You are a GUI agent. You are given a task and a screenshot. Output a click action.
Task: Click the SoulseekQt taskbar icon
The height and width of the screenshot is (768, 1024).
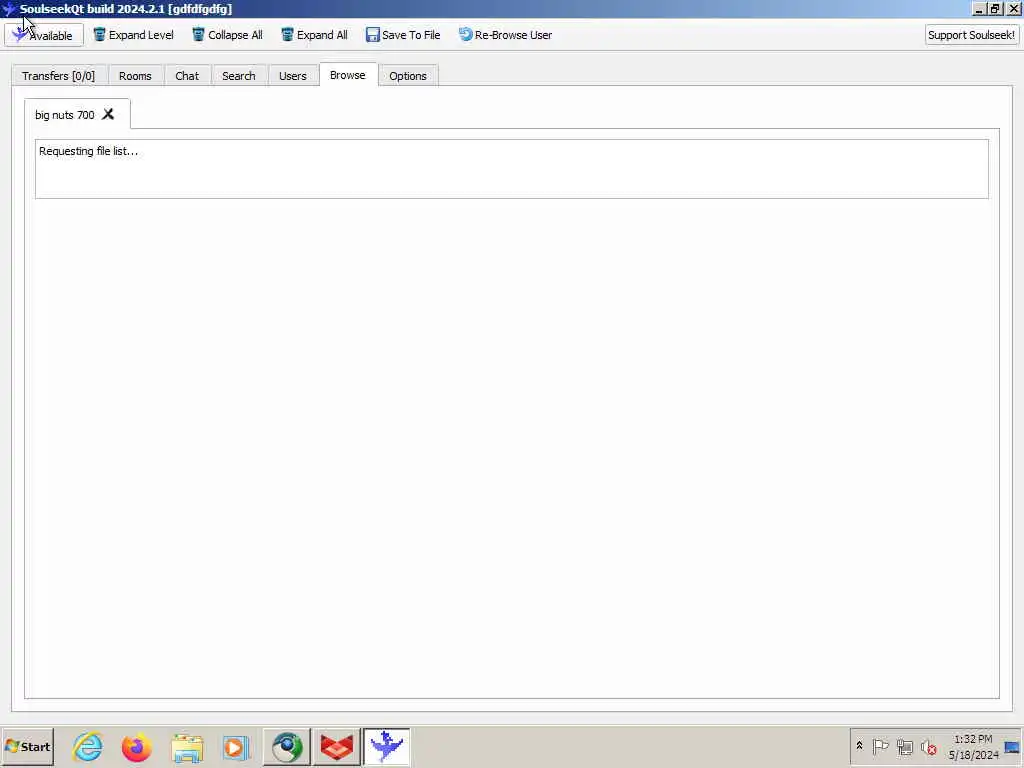click(x=387, y=747)
